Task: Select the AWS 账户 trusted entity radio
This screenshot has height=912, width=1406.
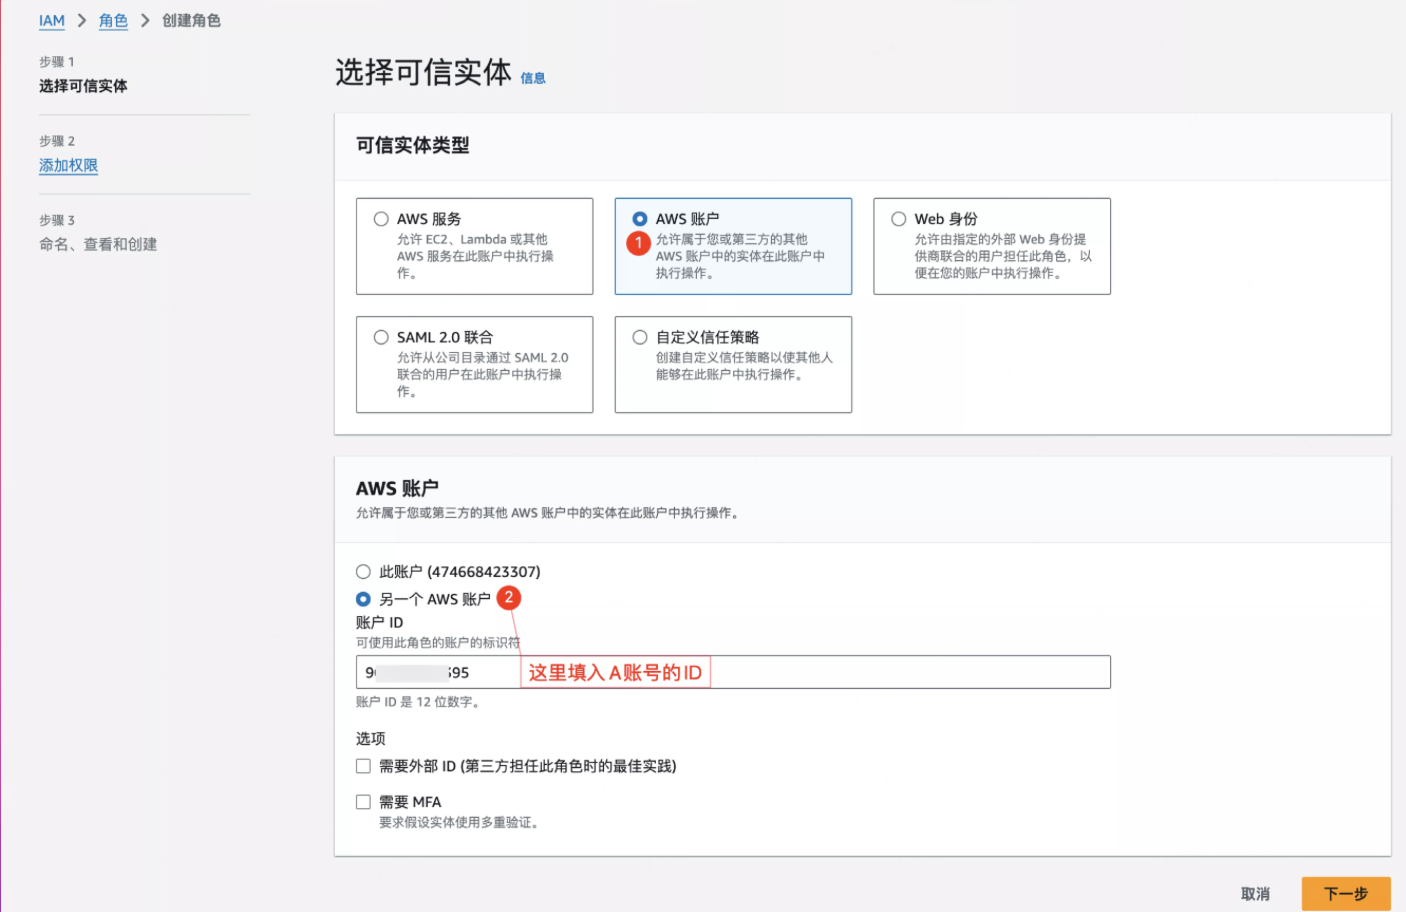Action: pyautogui.click(x=640, y=219)
